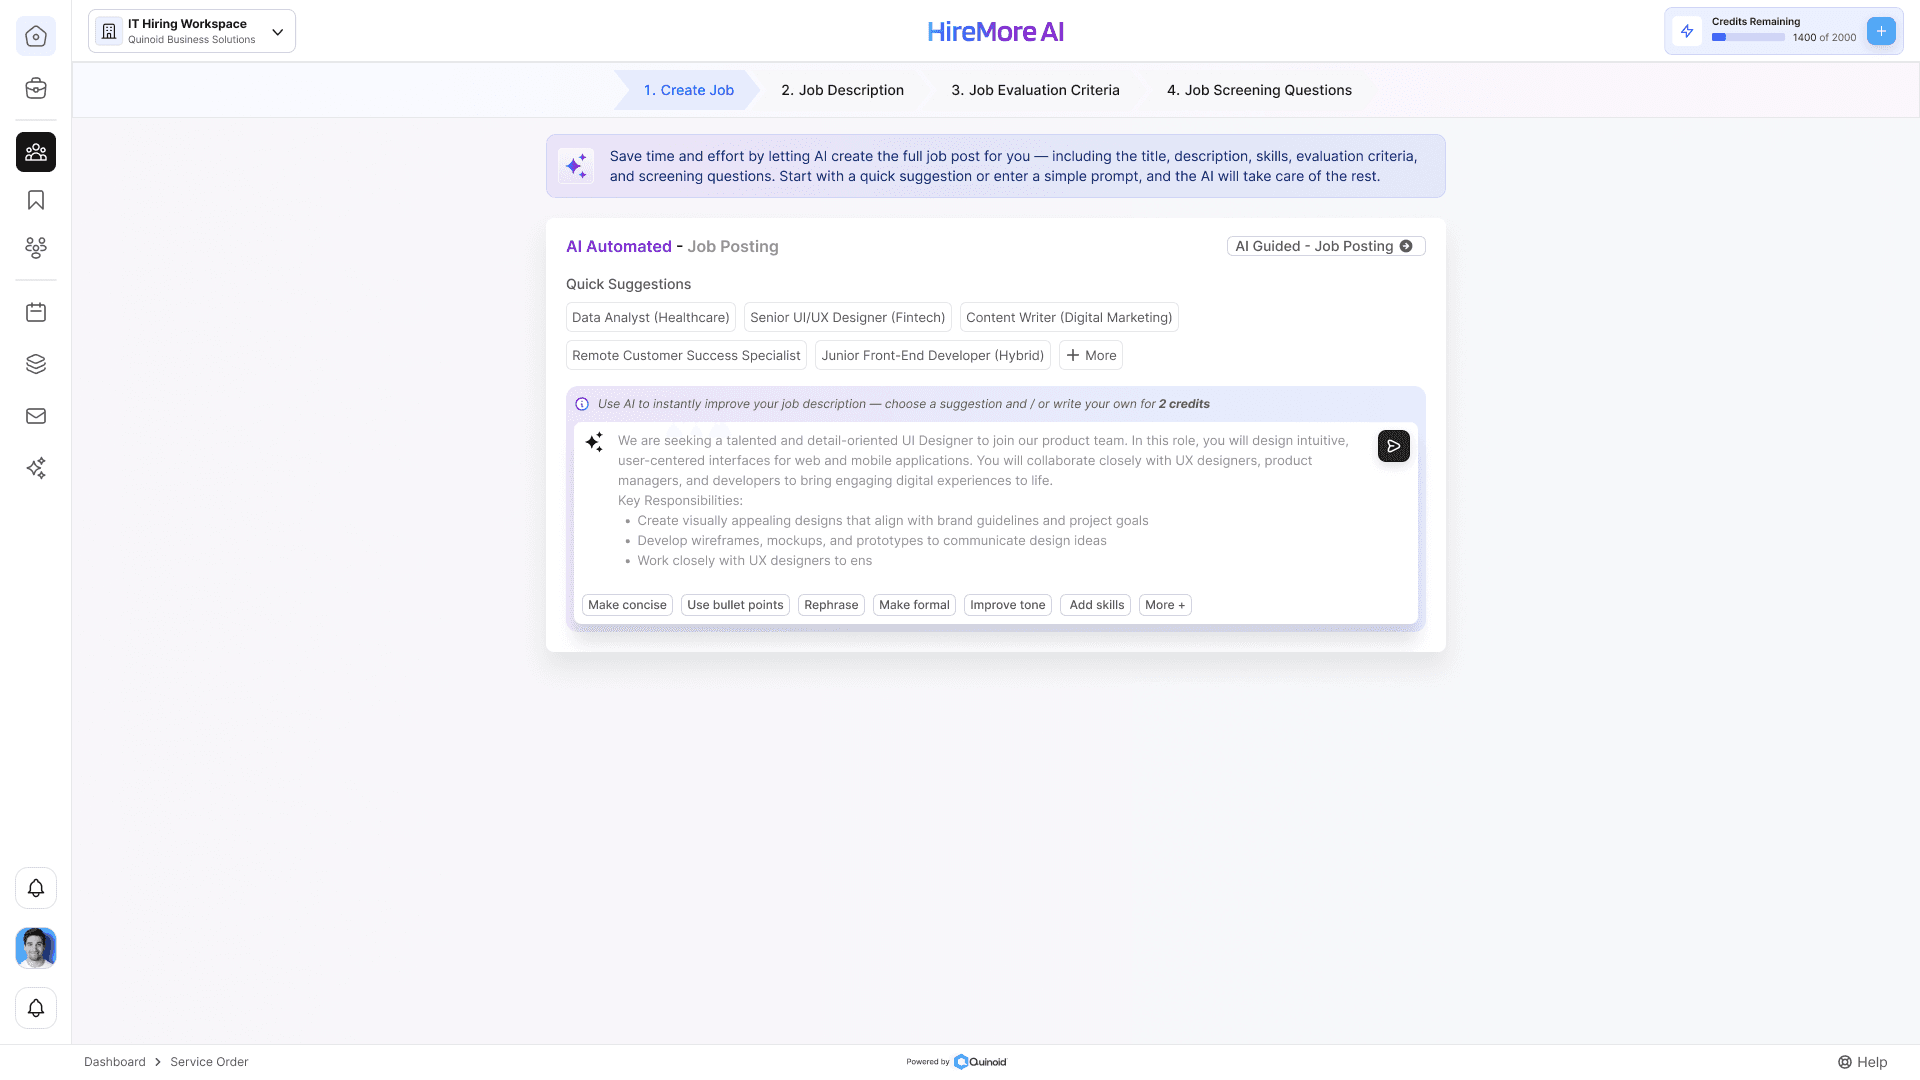Choose Data Analyst (Healthcare) suggestion
The height and width of the screenshot is (1080, 1920).
click(x=651, y=317)
